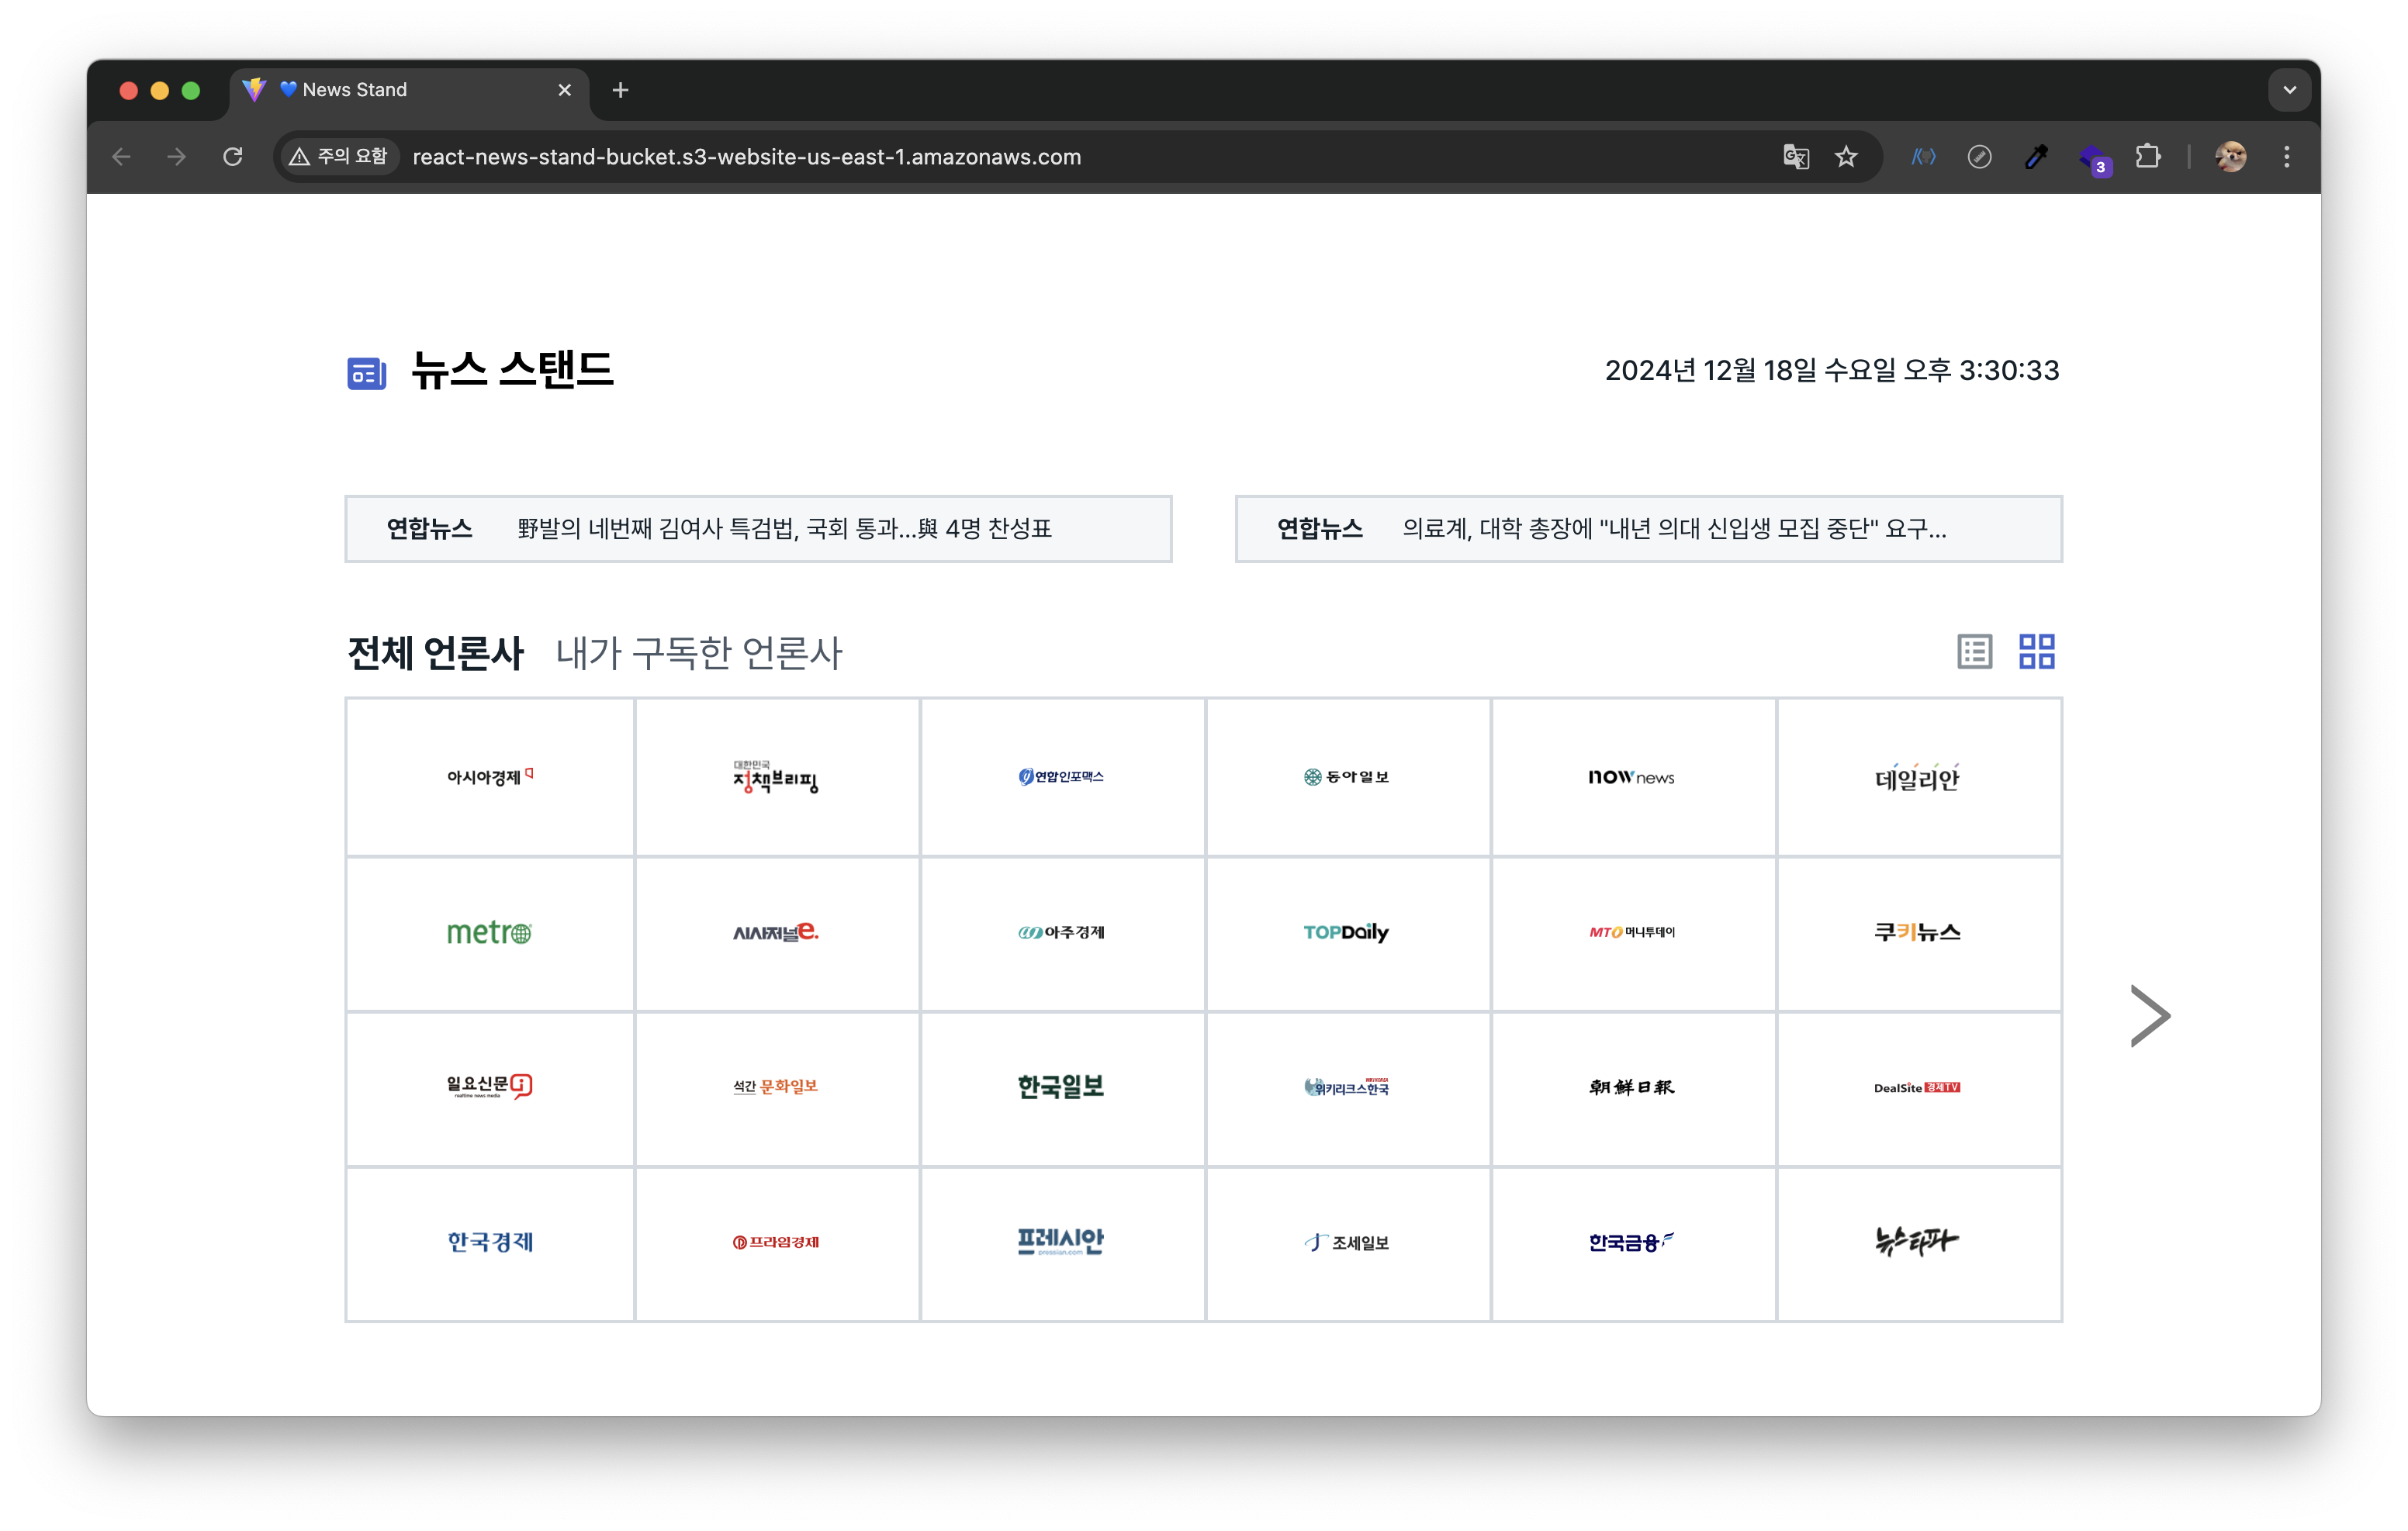Click the address bar URL field

click(x=746, y=157)
